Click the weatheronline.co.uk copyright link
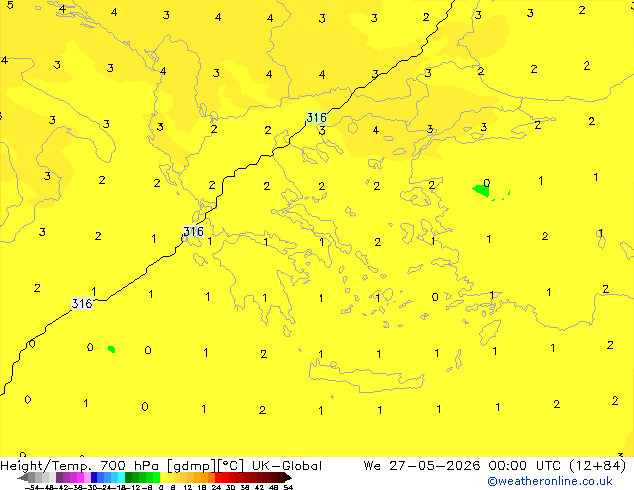Screen dimensions: 634x490 coord(550,481)
